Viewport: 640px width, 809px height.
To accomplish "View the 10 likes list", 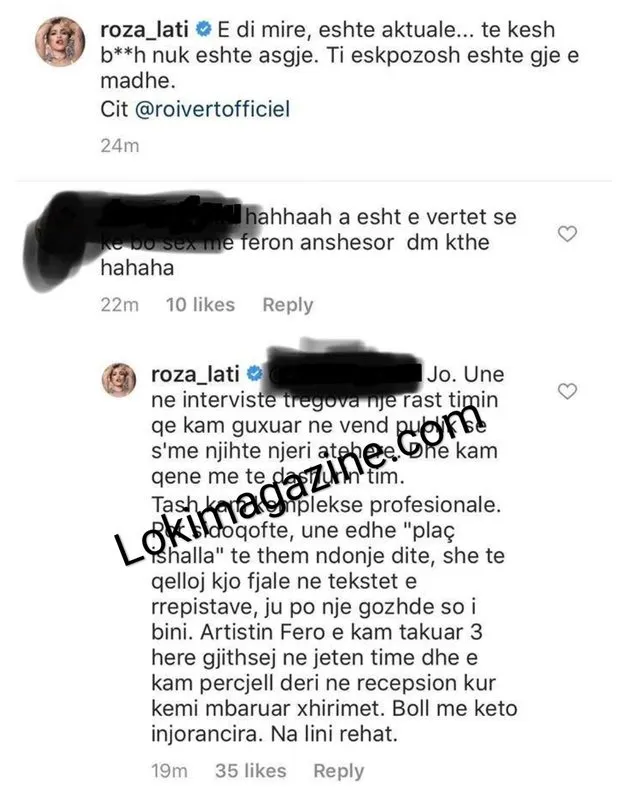I will point(200,304).
